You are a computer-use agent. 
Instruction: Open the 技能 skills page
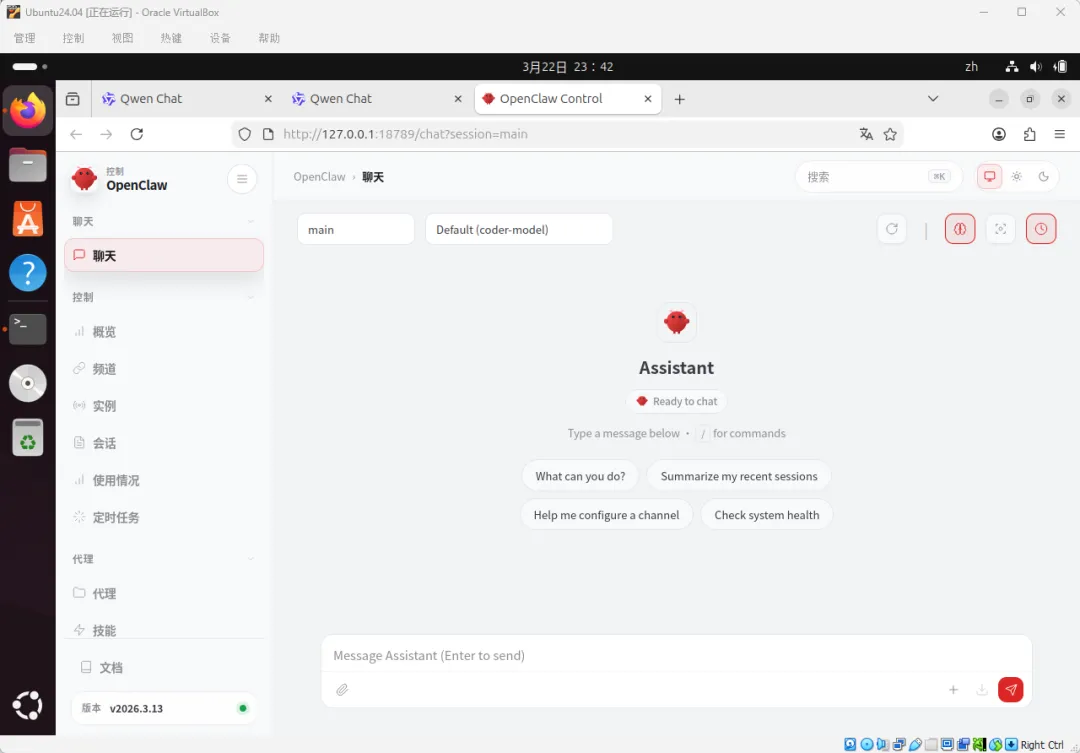click(x=164, y=630)
